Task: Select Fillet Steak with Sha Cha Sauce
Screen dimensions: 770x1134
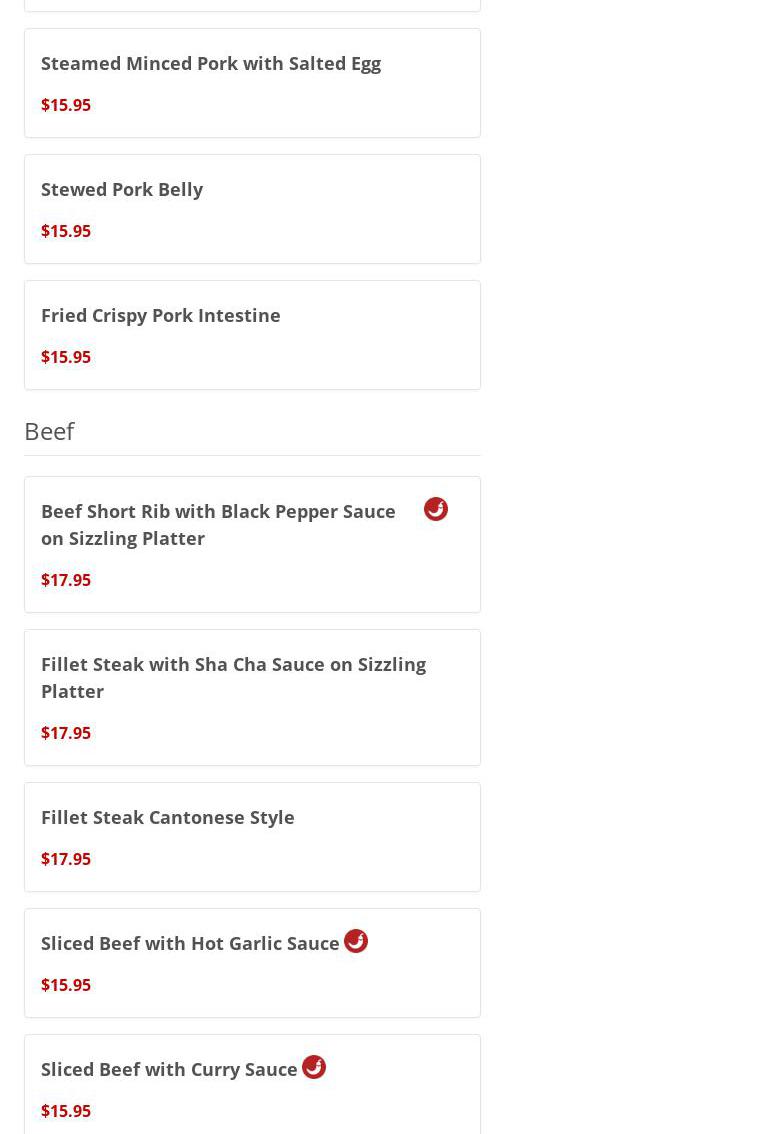Action: click(x=233, y=677)
